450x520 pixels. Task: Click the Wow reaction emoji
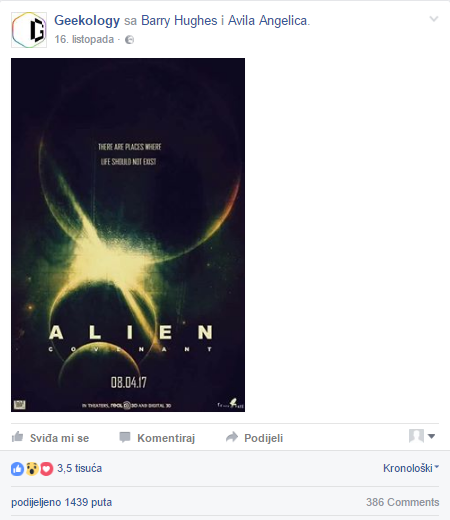(x=32, y=469)
